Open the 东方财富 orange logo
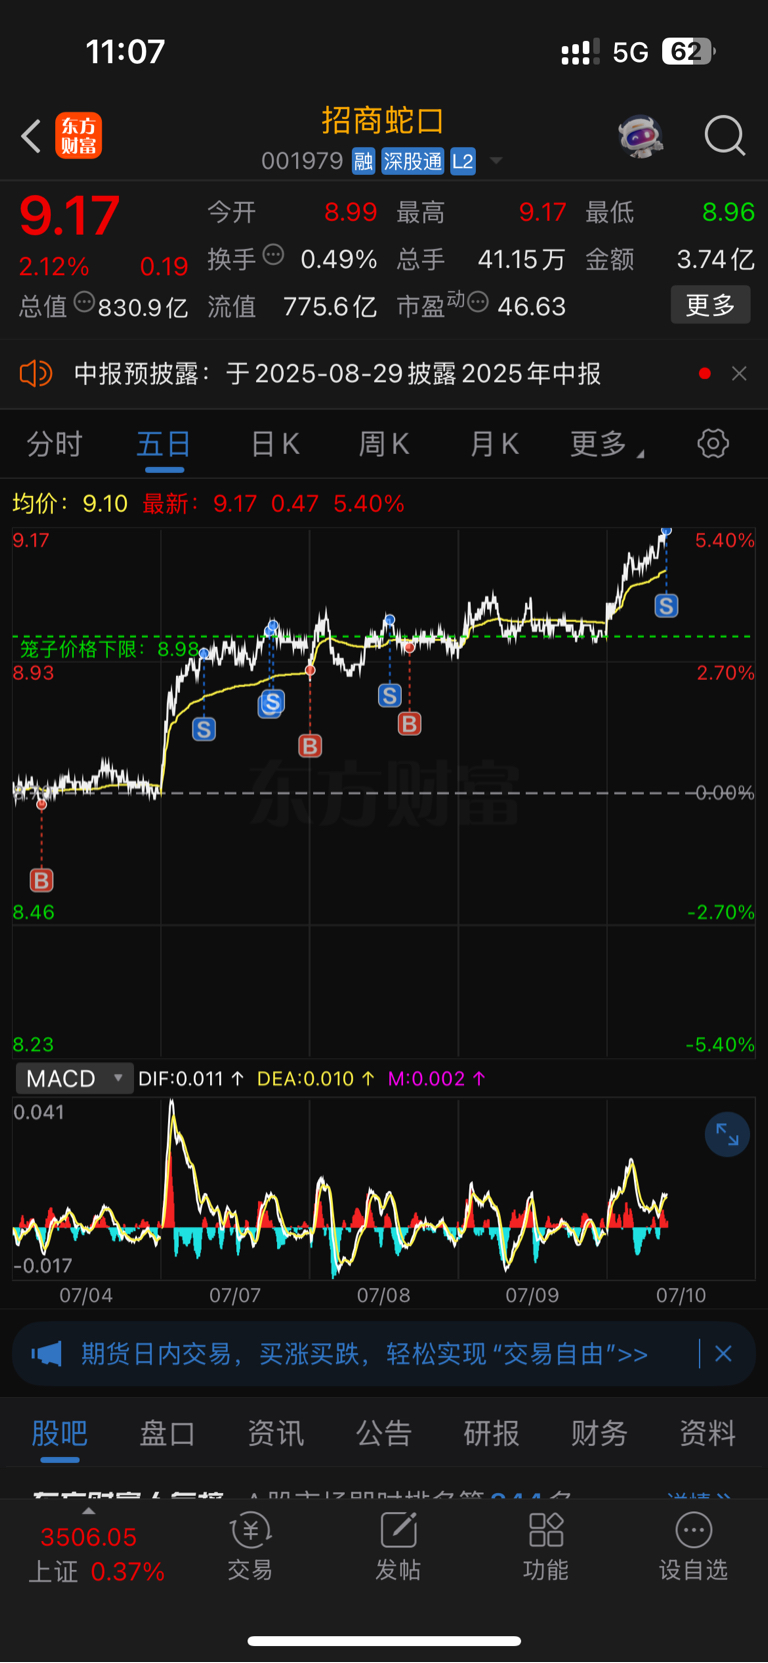 pos(78,136)
